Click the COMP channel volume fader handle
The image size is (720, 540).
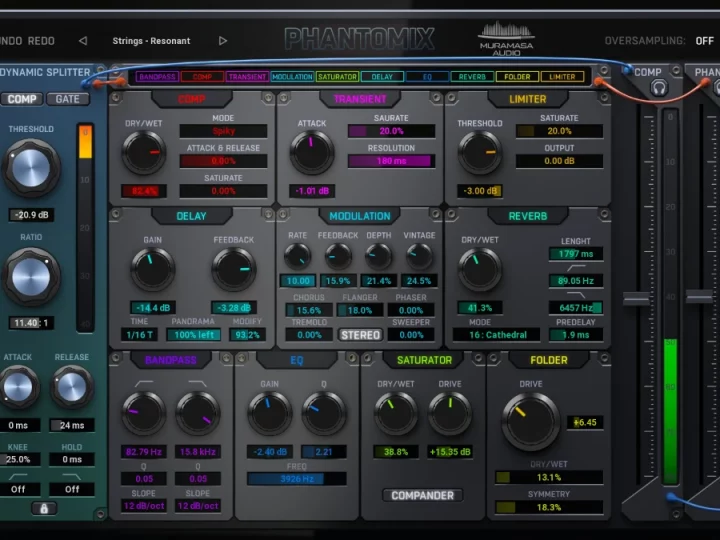[x=636, y=298]
